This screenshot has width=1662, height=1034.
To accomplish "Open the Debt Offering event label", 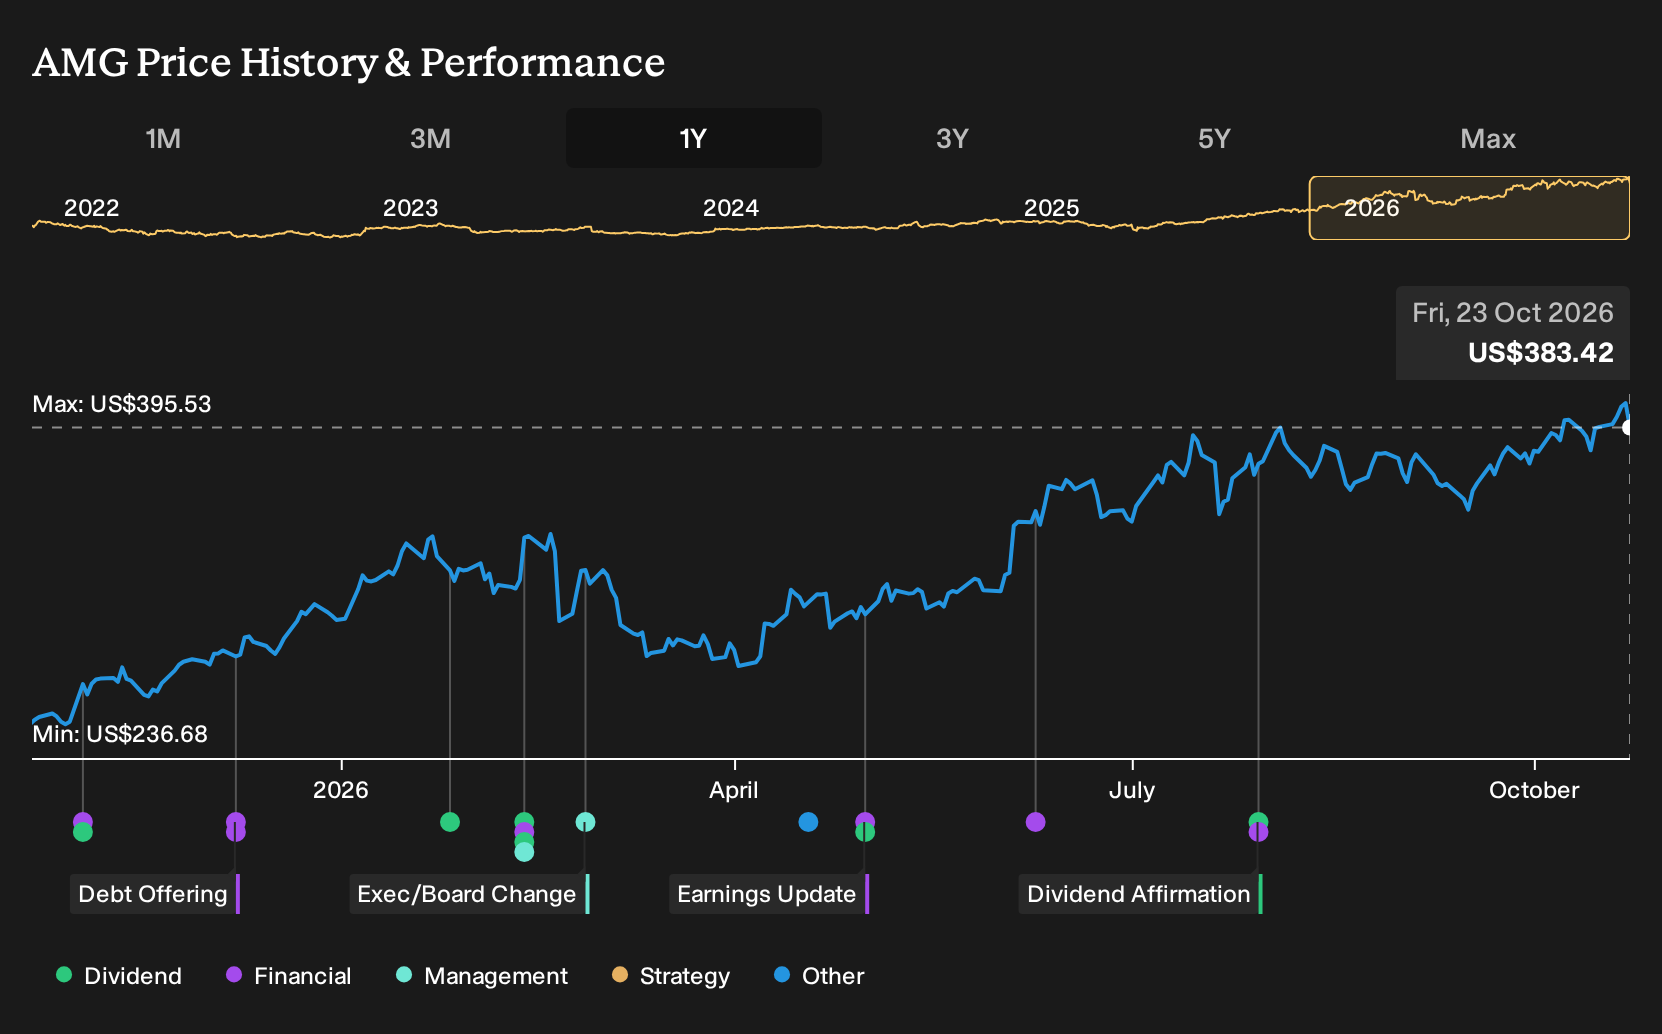I will (x=155, y=894).
